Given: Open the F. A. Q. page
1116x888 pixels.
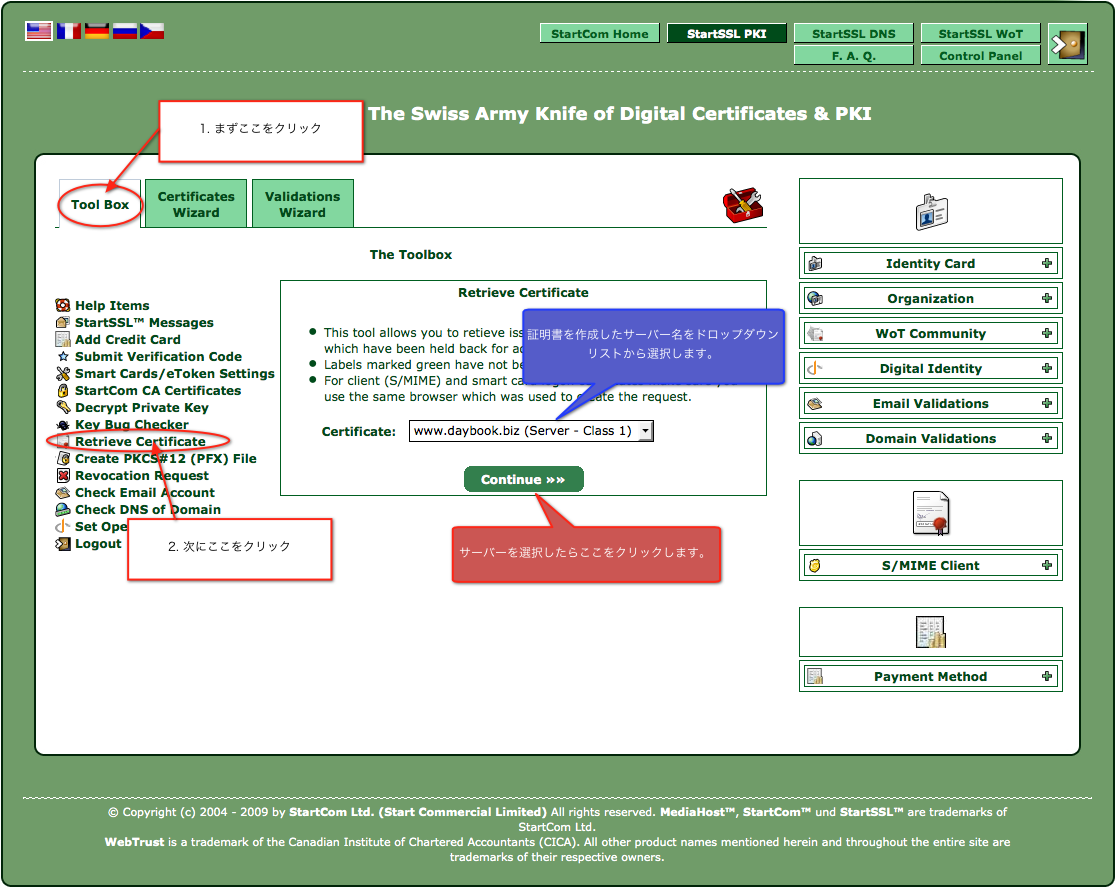Looking at the screenshot, I should coord(854,56).
